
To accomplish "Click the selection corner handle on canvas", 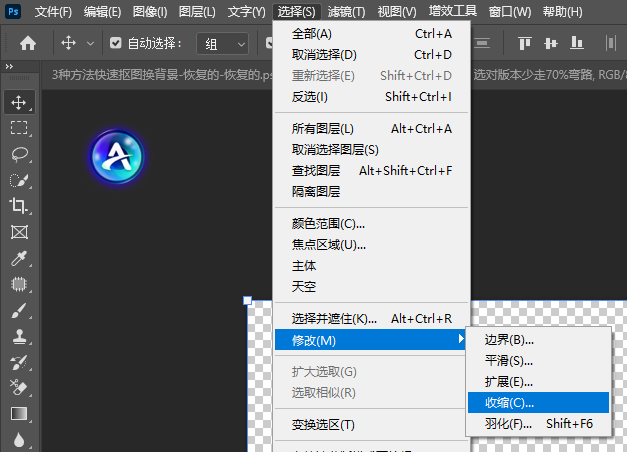I will [x=248, y=300].
